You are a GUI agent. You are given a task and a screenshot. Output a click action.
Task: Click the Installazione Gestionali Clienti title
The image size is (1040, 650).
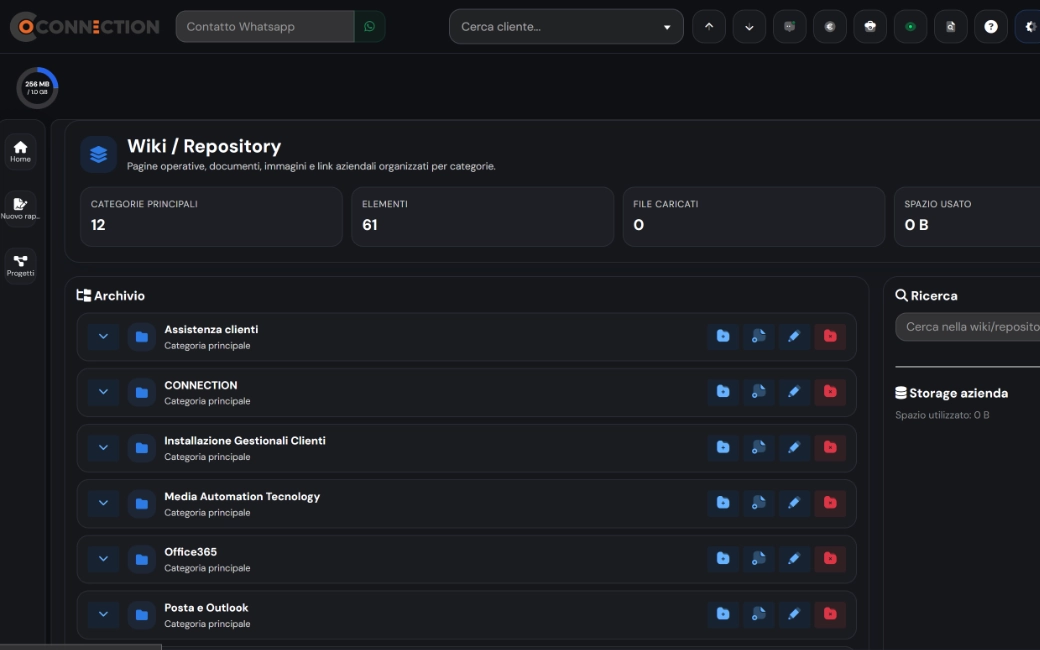(245, 440)
